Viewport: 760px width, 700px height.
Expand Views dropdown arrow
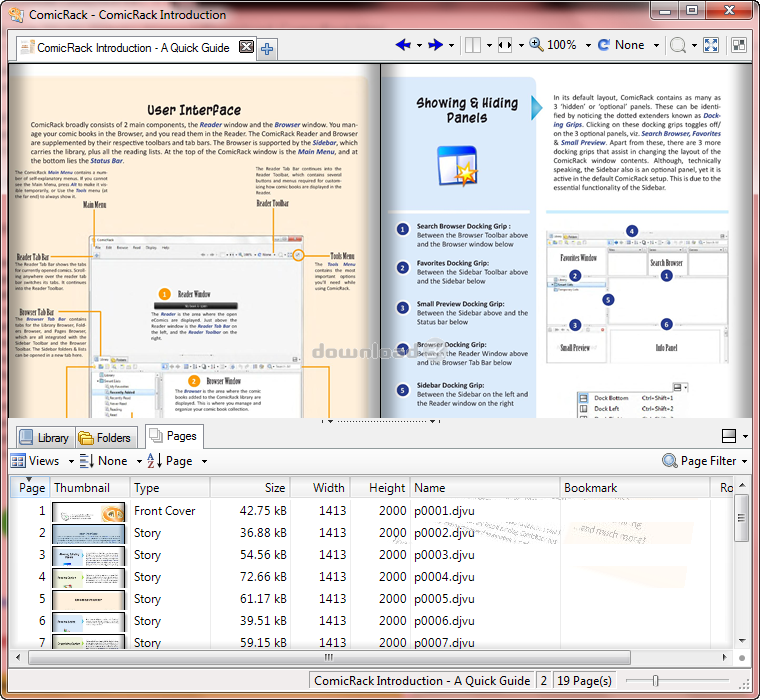point(71,461)
